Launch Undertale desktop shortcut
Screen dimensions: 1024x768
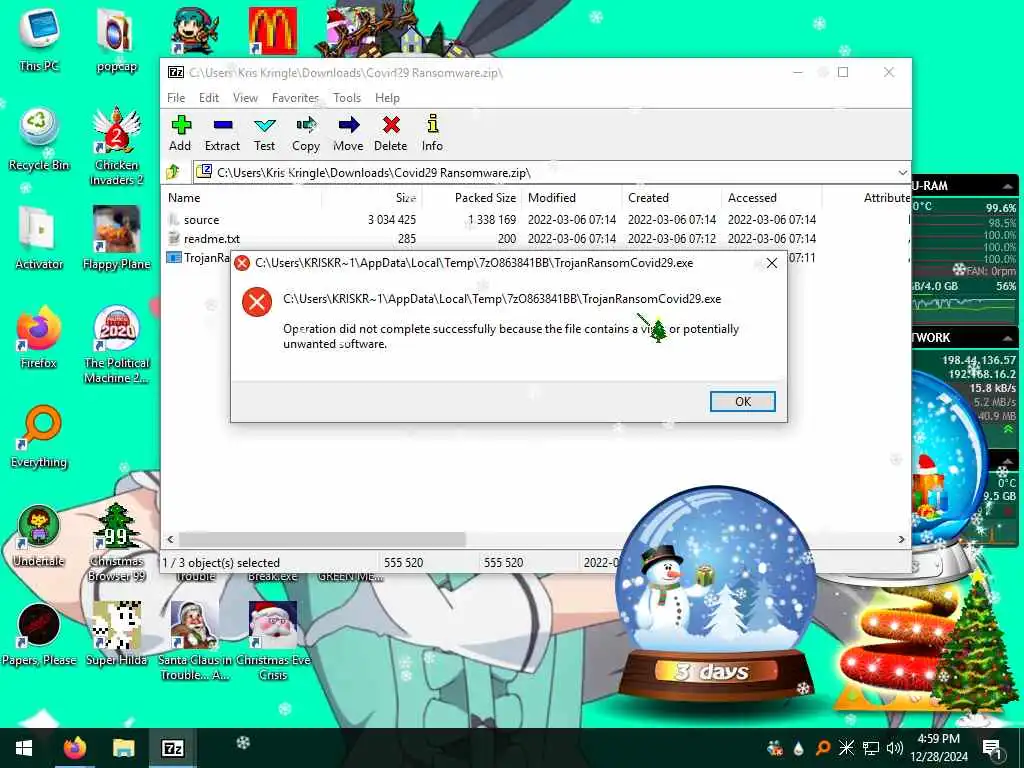(39, 536)
